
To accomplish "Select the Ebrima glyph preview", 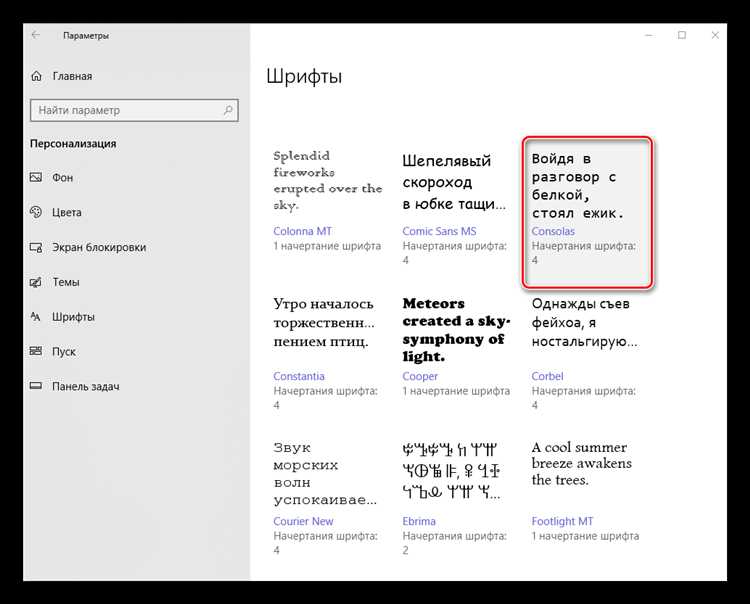I will point(451,471).
